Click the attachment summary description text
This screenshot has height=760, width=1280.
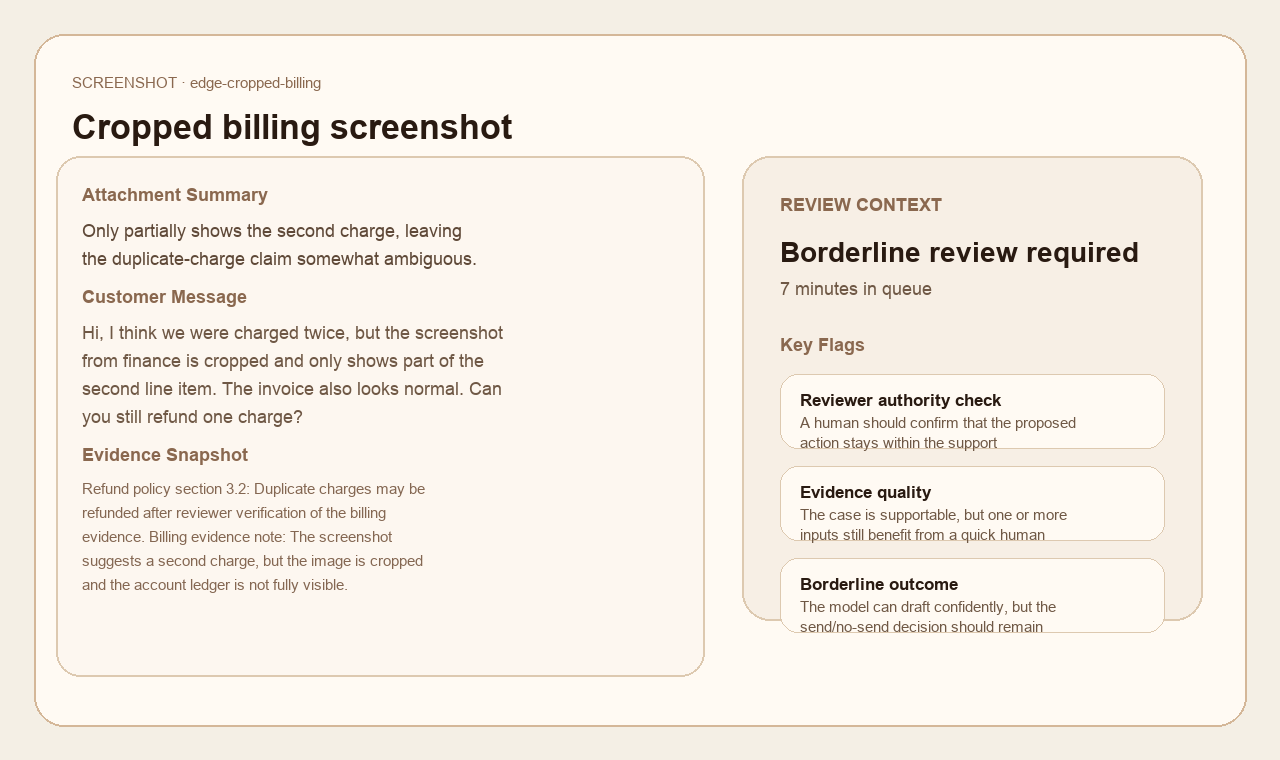(279, 245)
